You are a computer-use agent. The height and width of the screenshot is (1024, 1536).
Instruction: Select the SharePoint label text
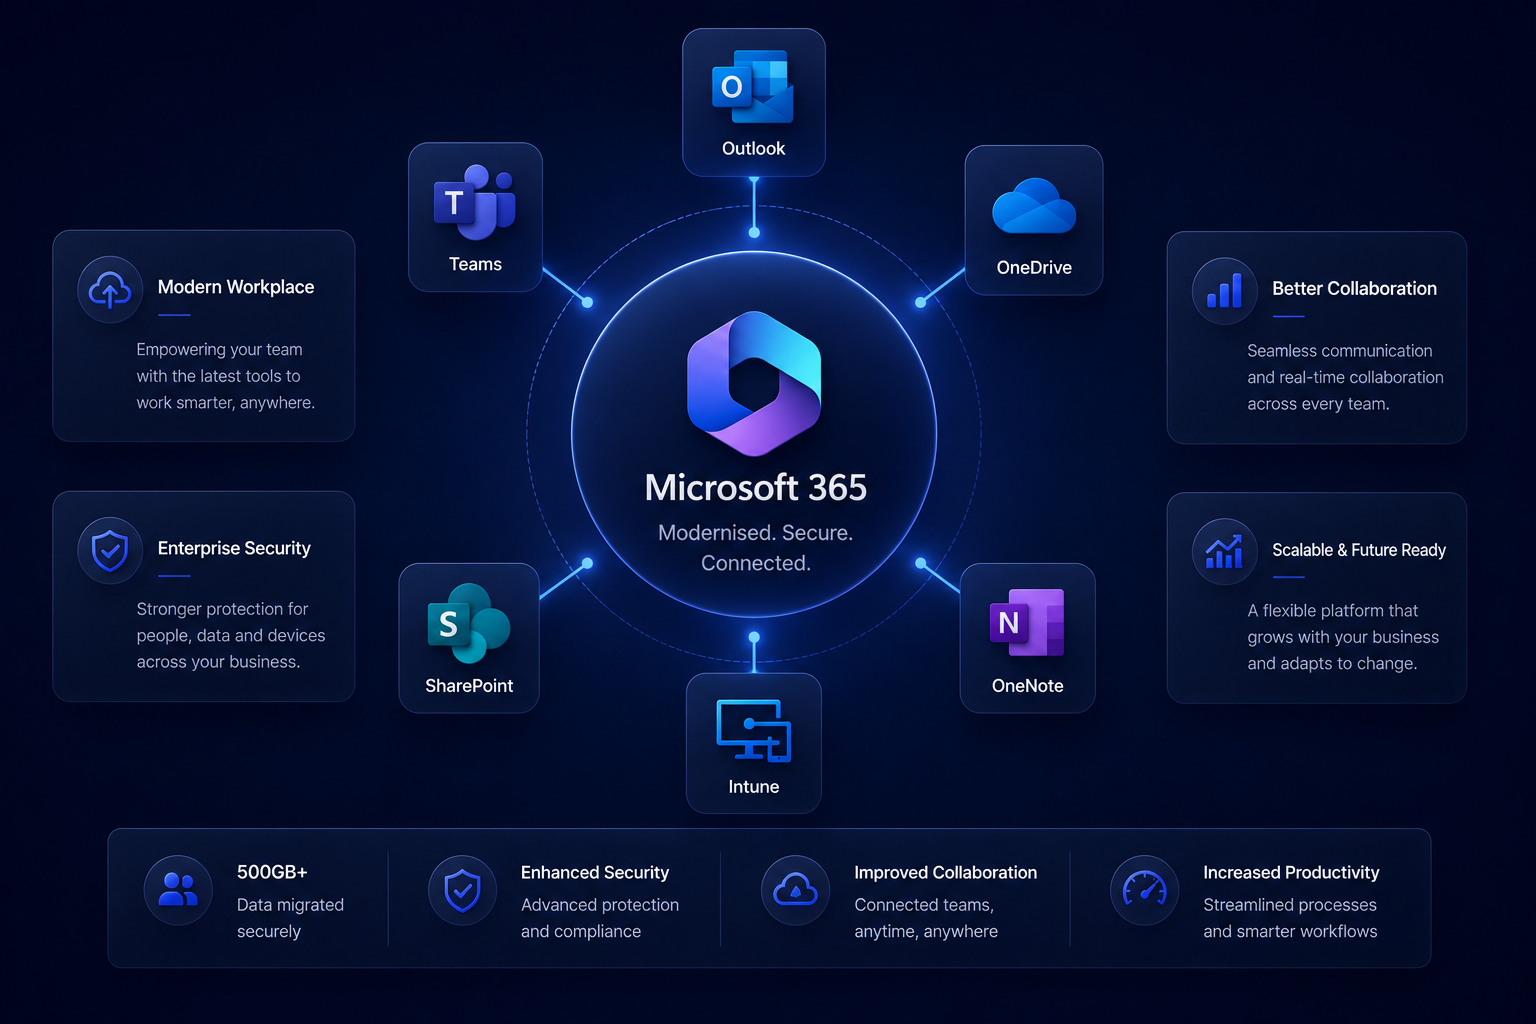(x=469, y=686)
